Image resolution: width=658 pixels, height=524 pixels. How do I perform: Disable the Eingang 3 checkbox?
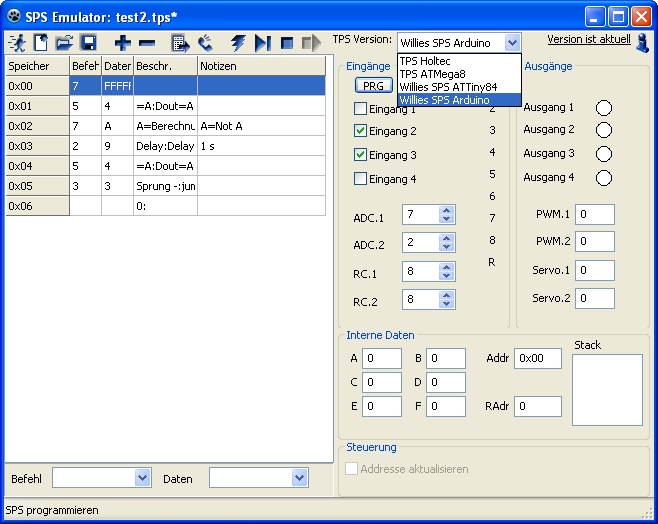361,155
